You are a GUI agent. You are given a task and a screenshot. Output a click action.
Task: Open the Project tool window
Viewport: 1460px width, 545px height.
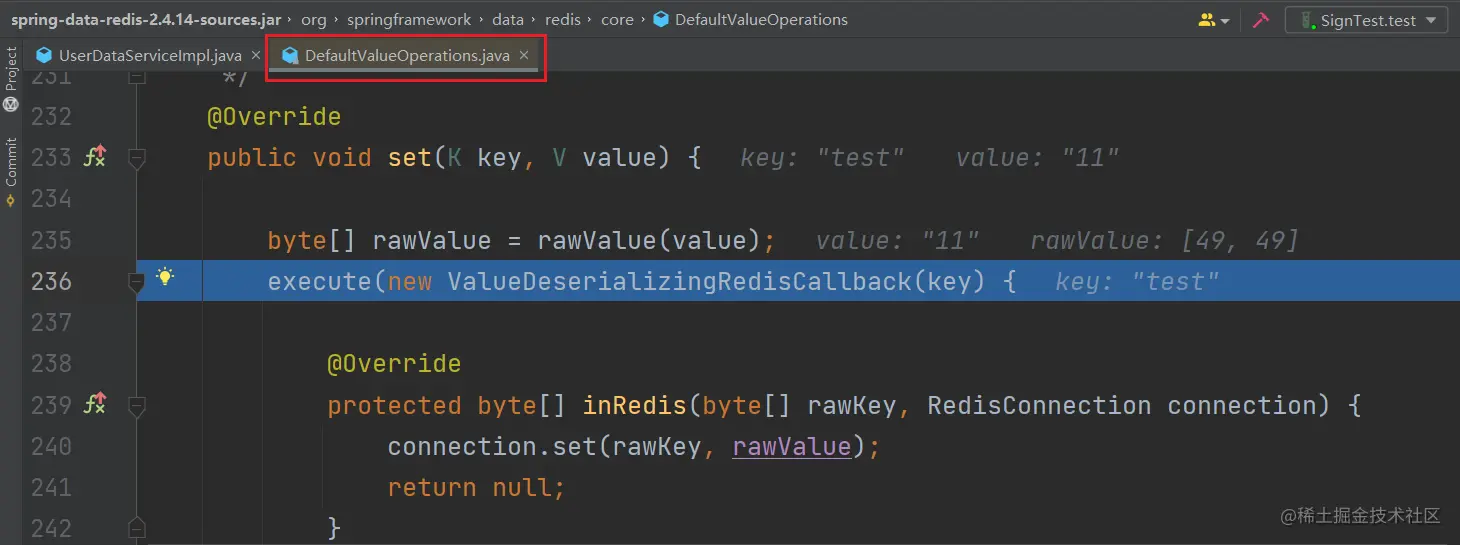click(11, 78)
